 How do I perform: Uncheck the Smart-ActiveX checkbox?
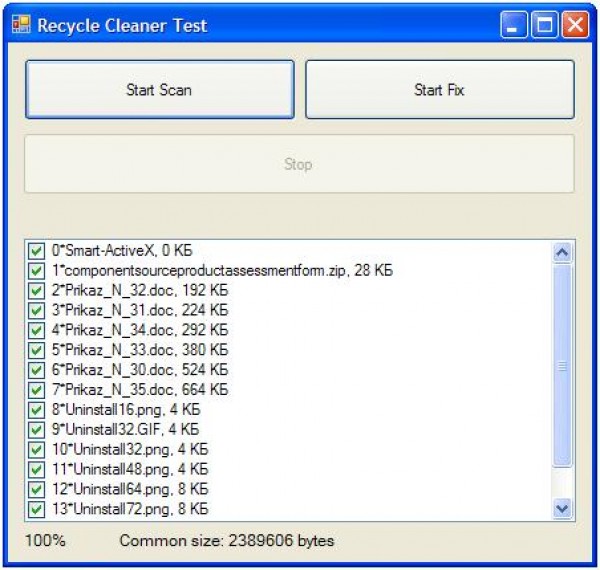click(x=37, y=251)
